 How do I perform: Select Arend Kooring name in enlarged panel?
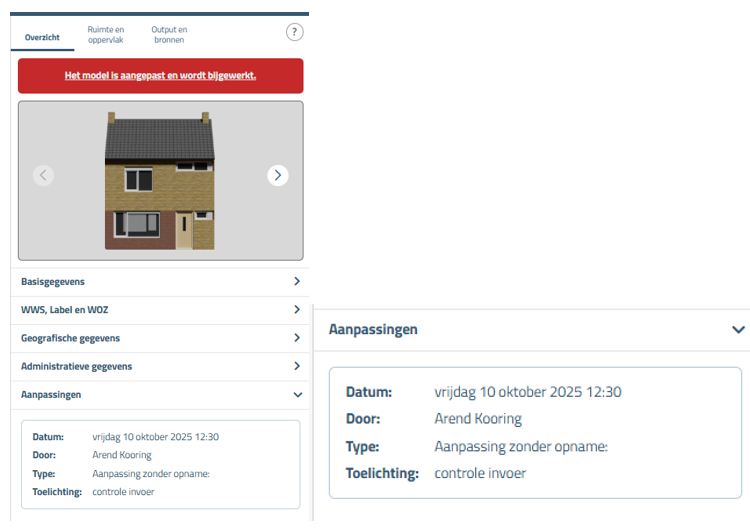click(478, 419)
